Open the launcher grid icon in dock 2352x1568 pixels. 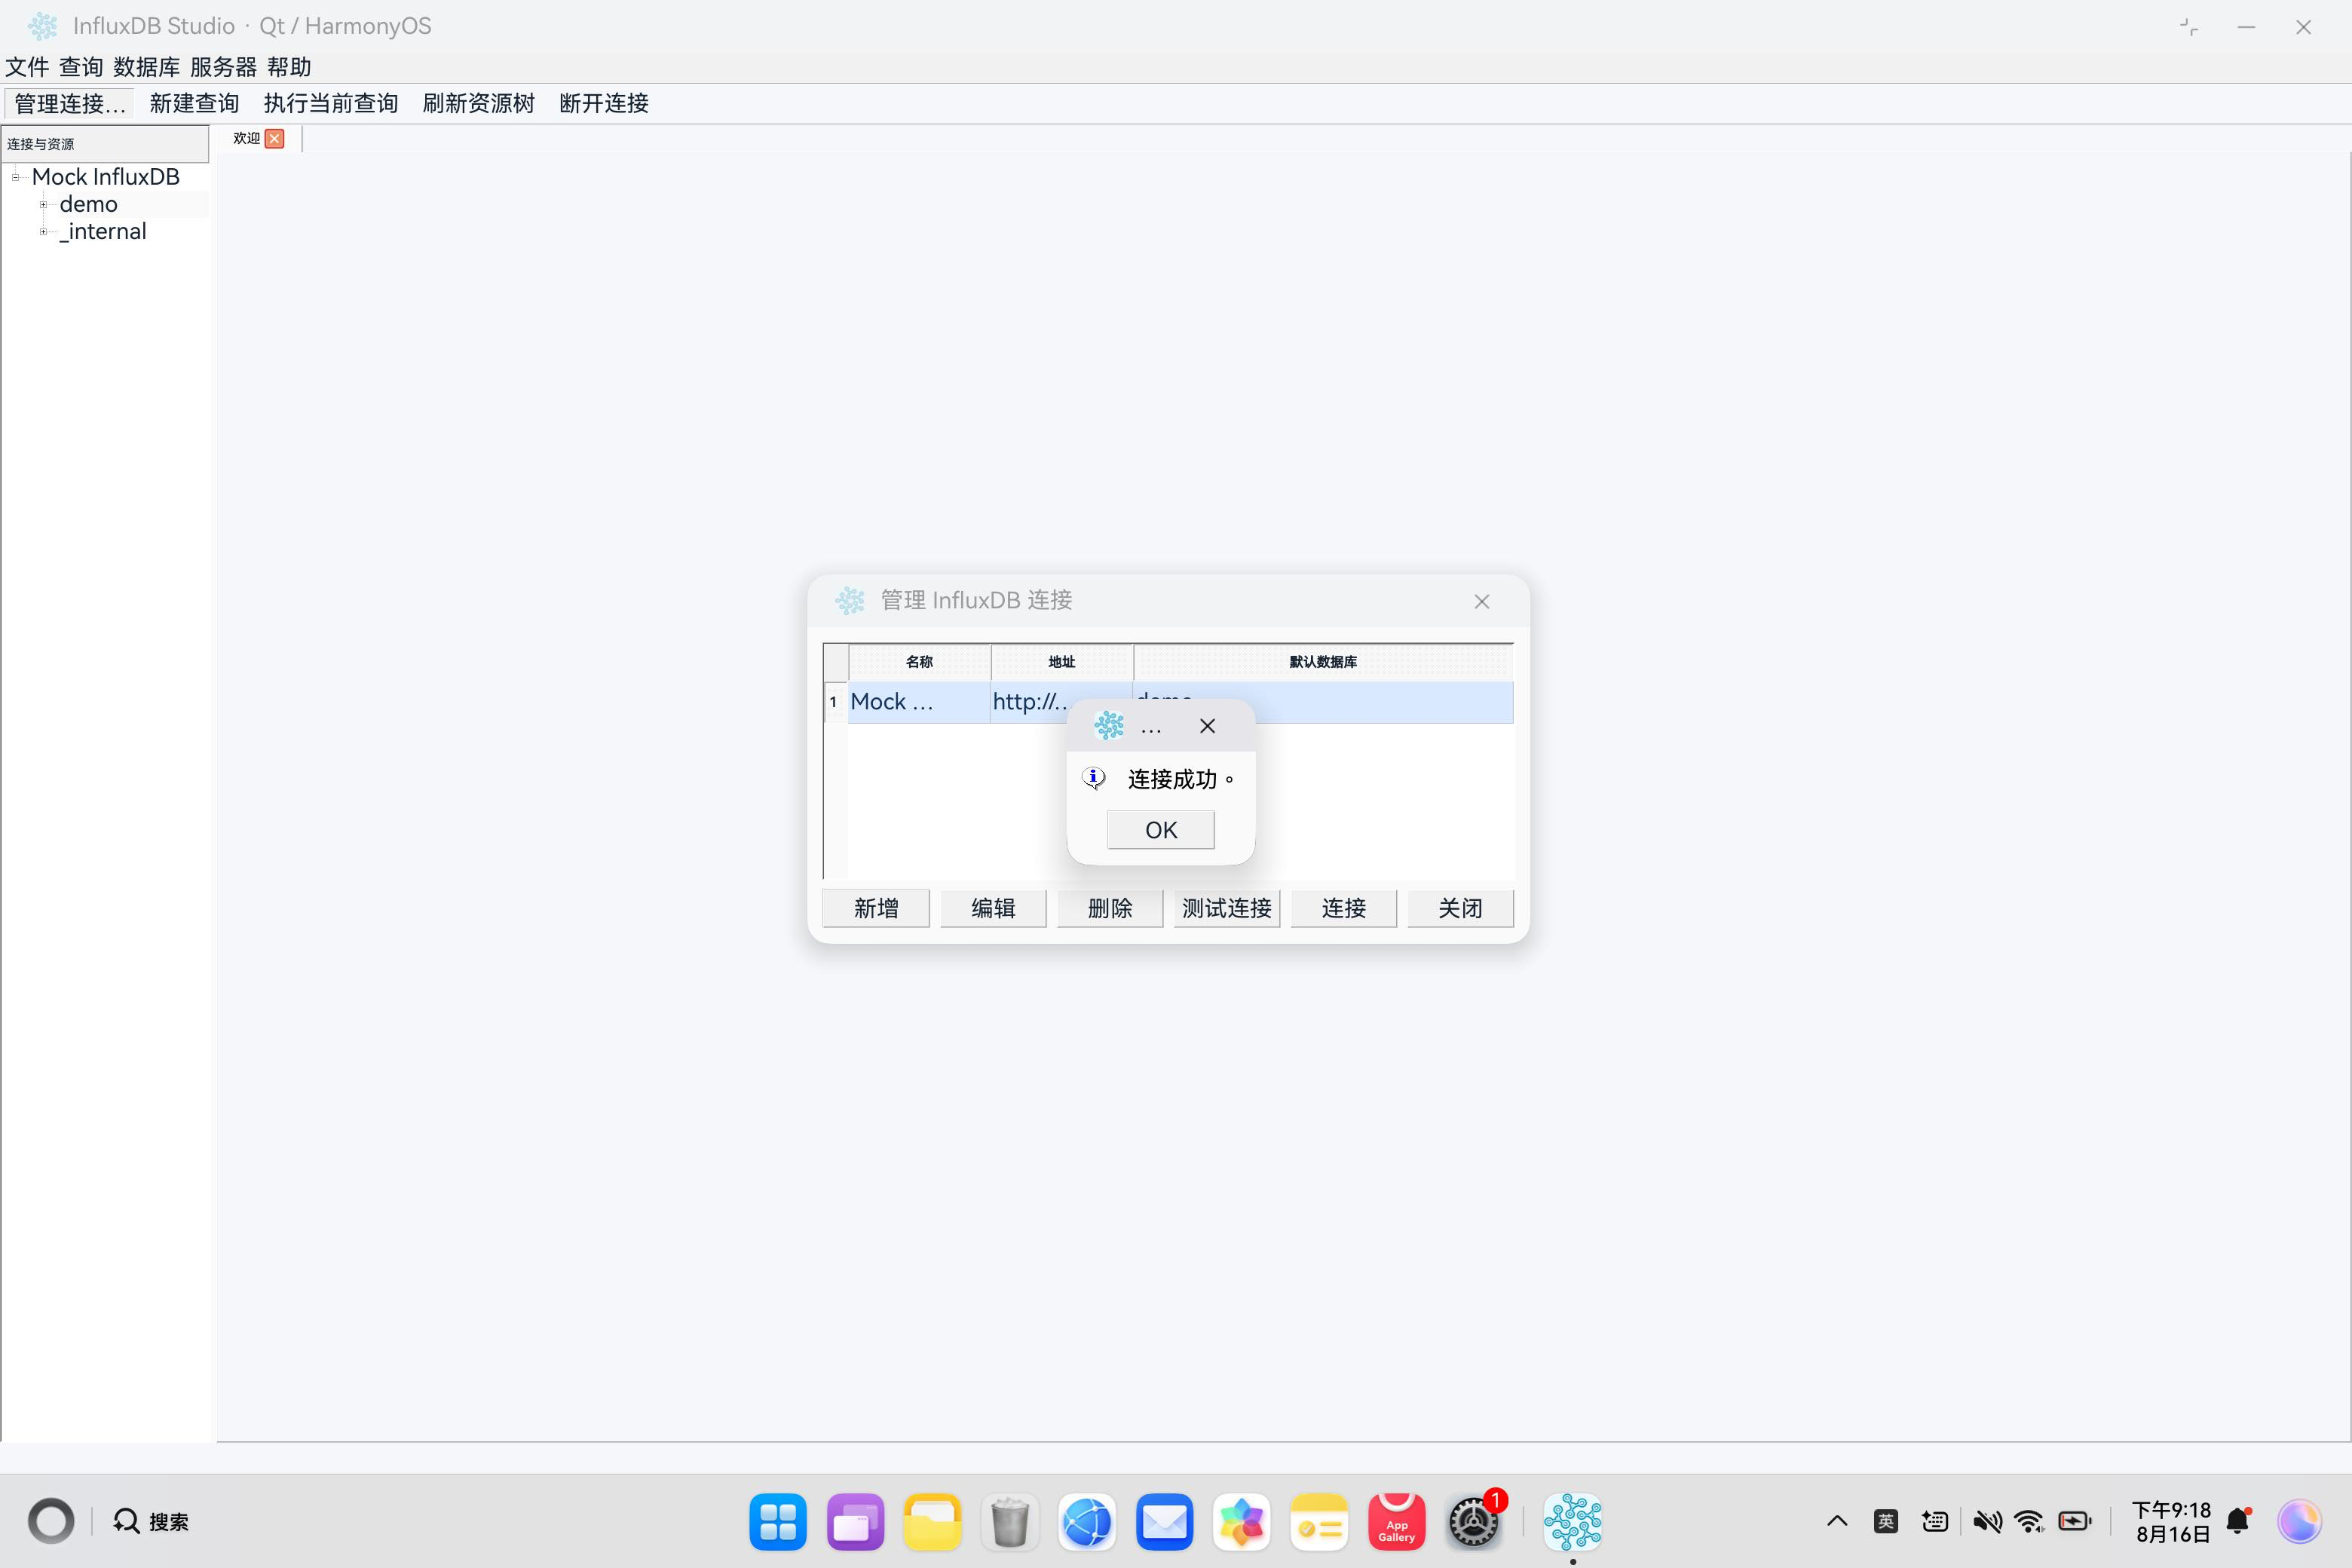777,1522
